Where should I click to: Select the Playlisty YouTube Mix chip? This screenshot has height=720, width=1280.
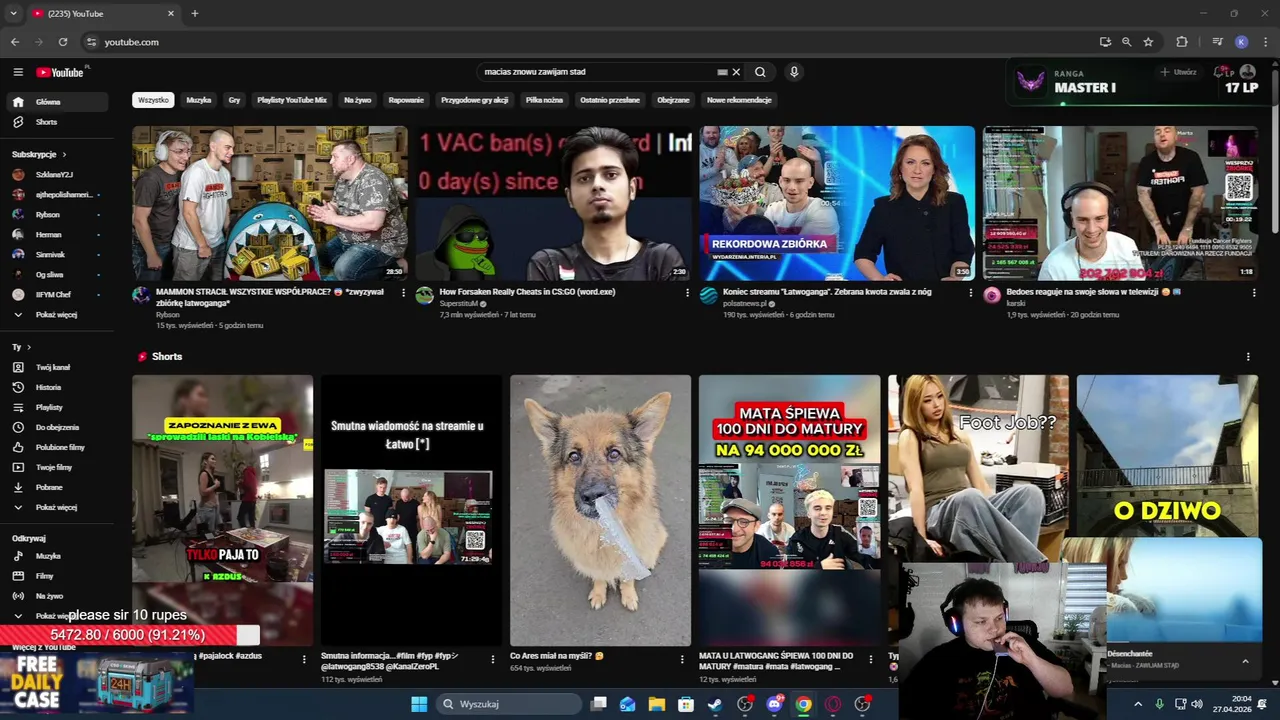[292, 100]
